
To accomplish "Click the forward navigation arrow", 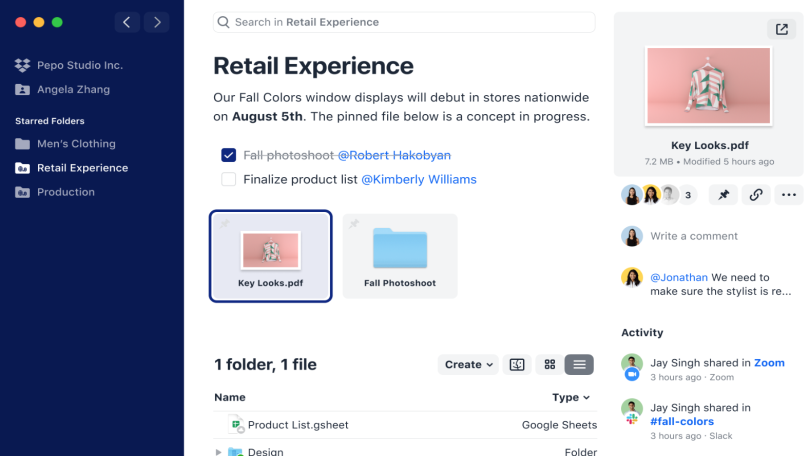I will click(156, 22).
